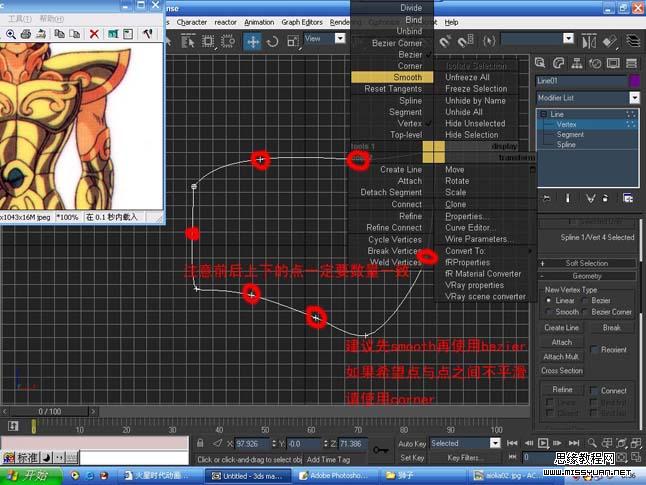
Task: Pin the modifier stack
Action: pyautogui.click(x=547, y=199)
